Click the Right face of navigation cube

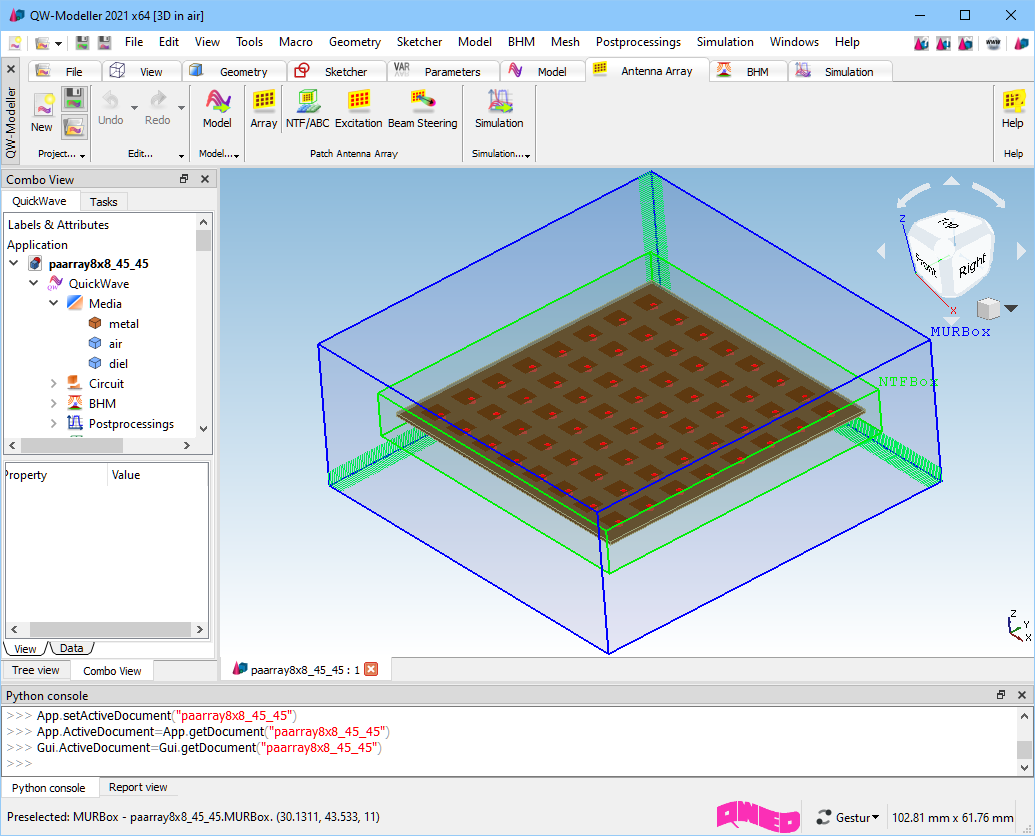pyautogui.click(x=971, y=268)
